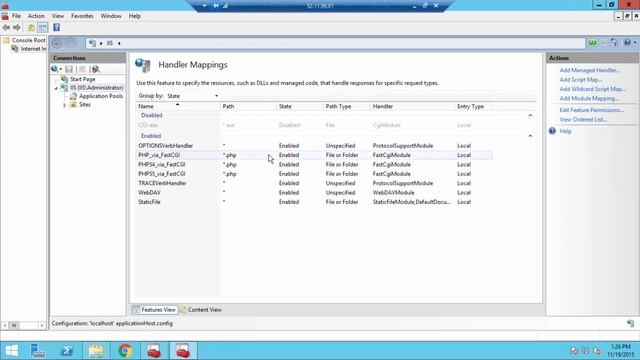
Task: Click the help icon at address bar right
Action: [627, 43]
